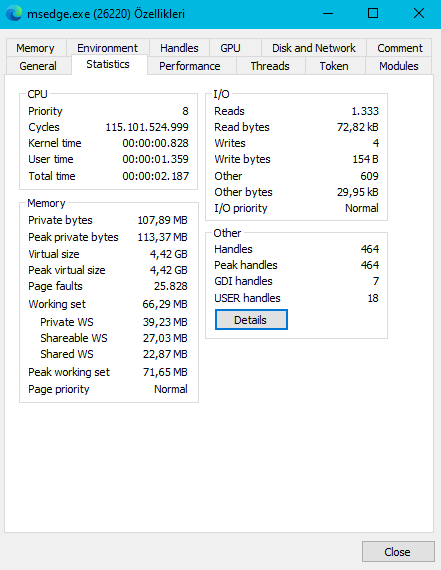This screenshot has width=441, height=570.
Task: Switch to the Memory tab
Action: [x=36, y=48]
